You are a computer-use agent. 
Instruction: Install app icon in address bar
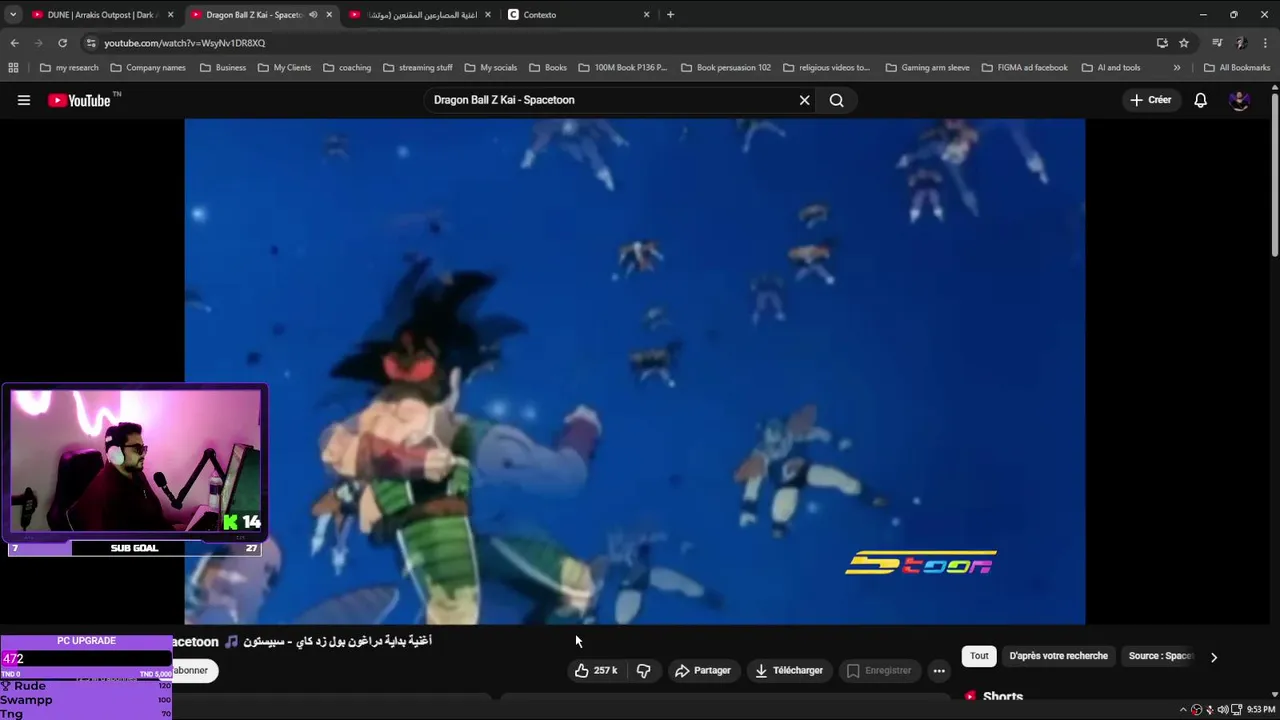pyautogui.click(x=1162, y=43)
